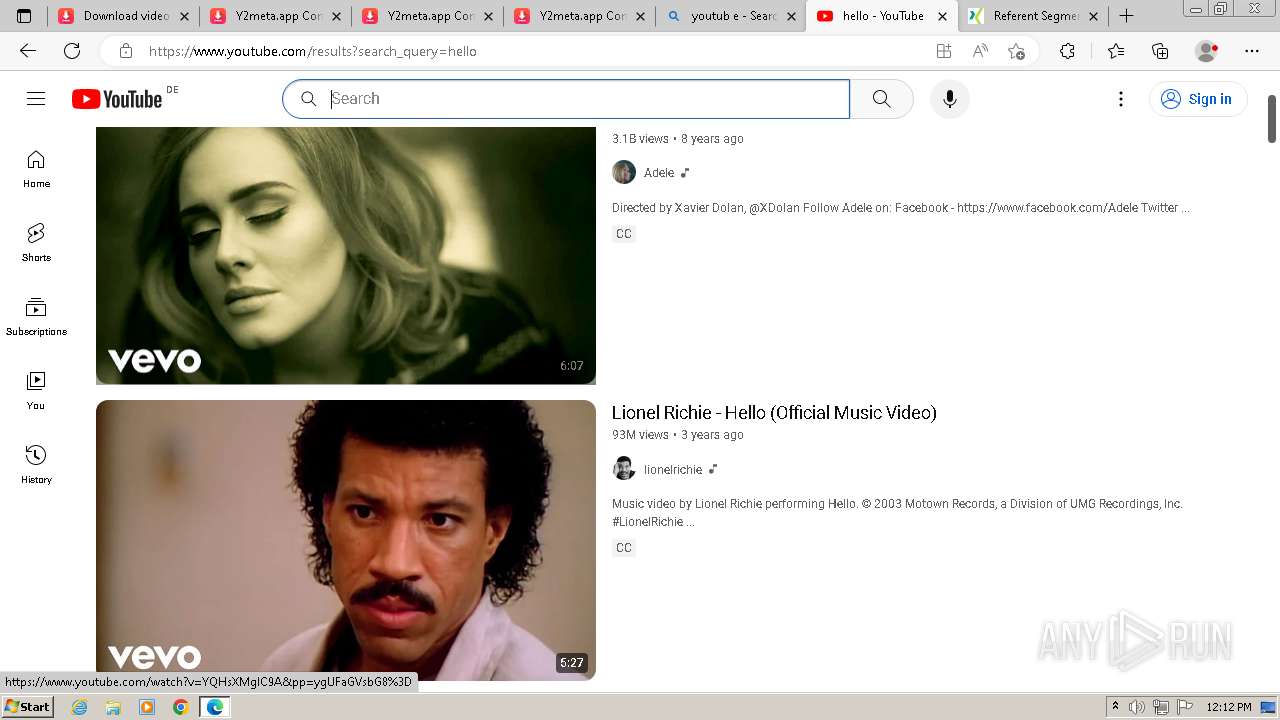Open You section in sidebar
Screen dimensions: 1280x720
pyautogui.click(x=36, y=392)
